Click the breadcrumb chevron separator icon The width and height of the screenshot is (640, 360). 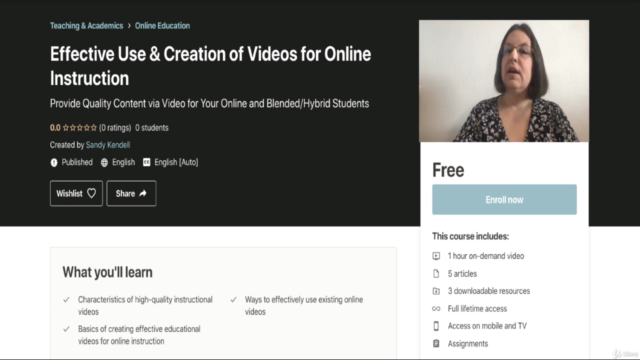tap(129, 26)
